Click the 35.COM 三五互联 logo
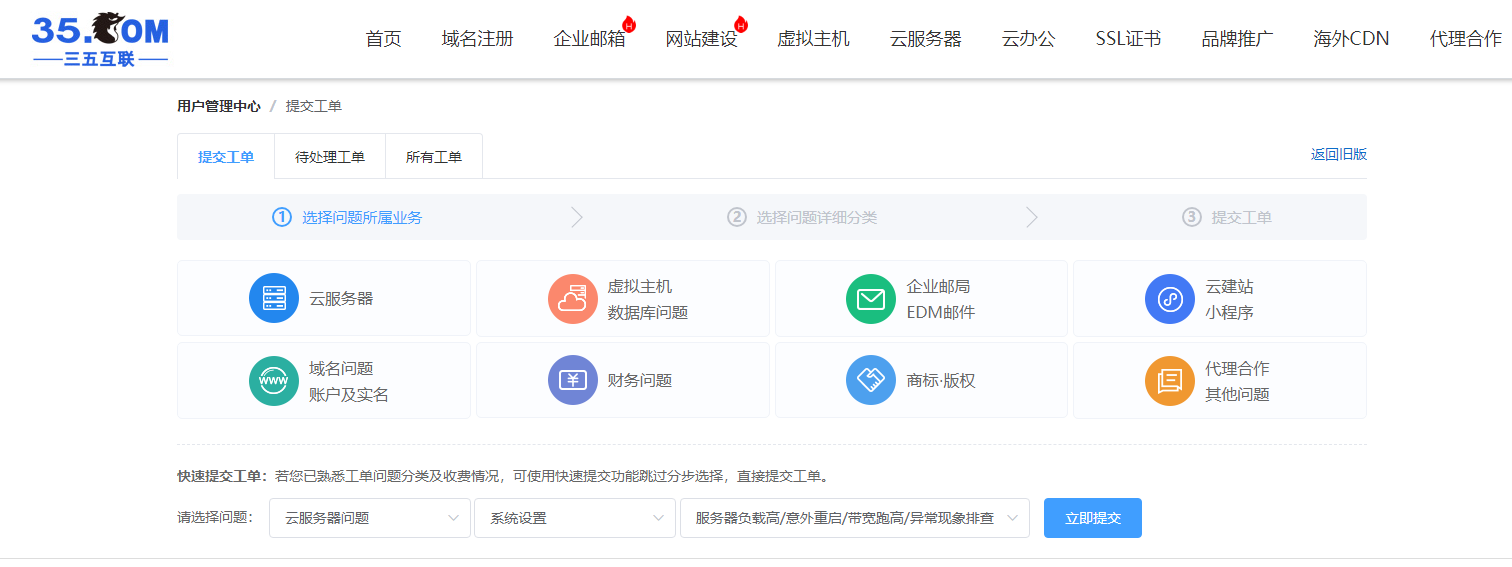Image resolution: width=1512 pixels, height=567 pixels. click(x=100, y=39)
